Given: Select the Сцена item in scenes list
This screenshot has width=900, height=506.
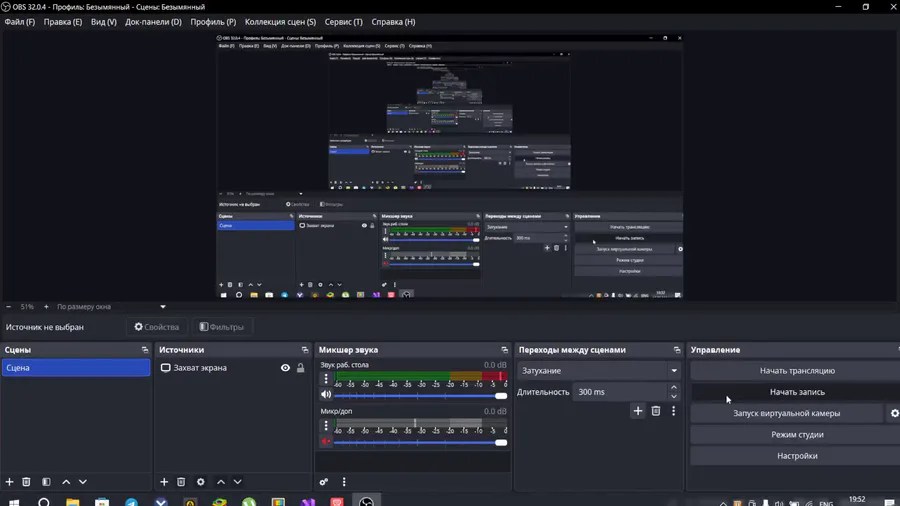Looking at the screenshot, I should pyautogui.click(x=76, y=368).
